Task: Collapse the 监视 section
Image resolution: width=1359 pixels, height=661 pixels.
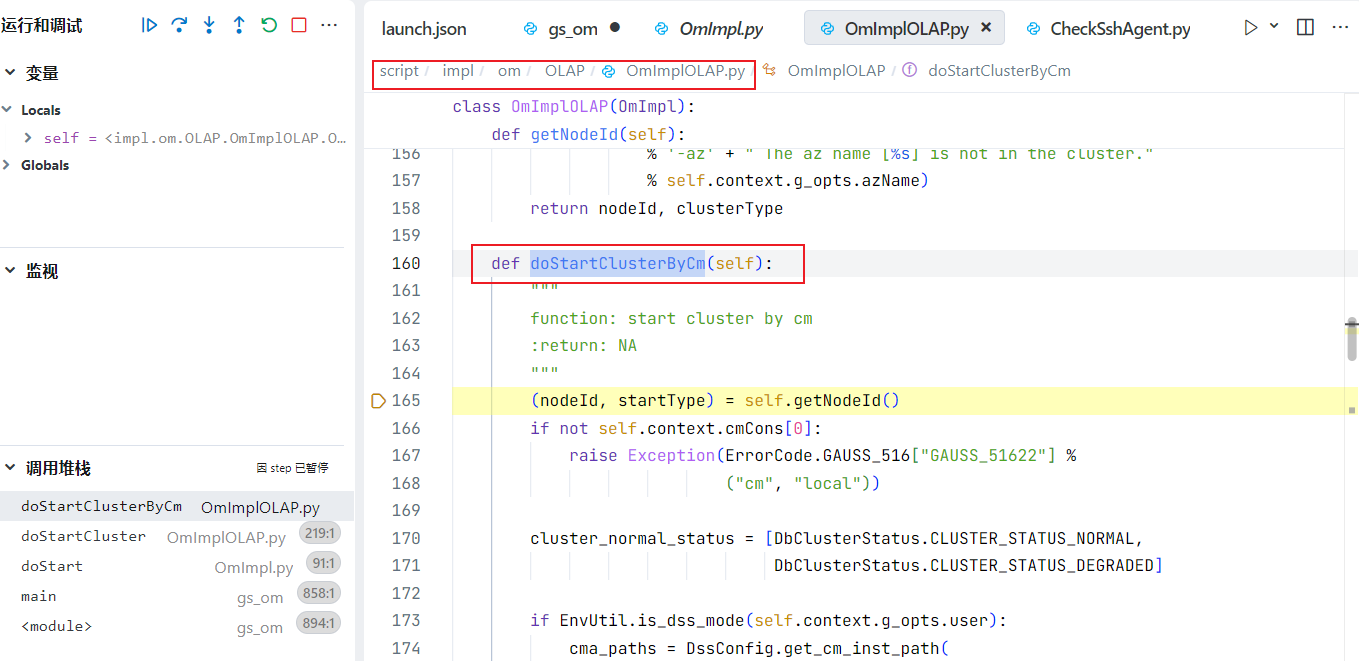Action: [x=10, y=271]
